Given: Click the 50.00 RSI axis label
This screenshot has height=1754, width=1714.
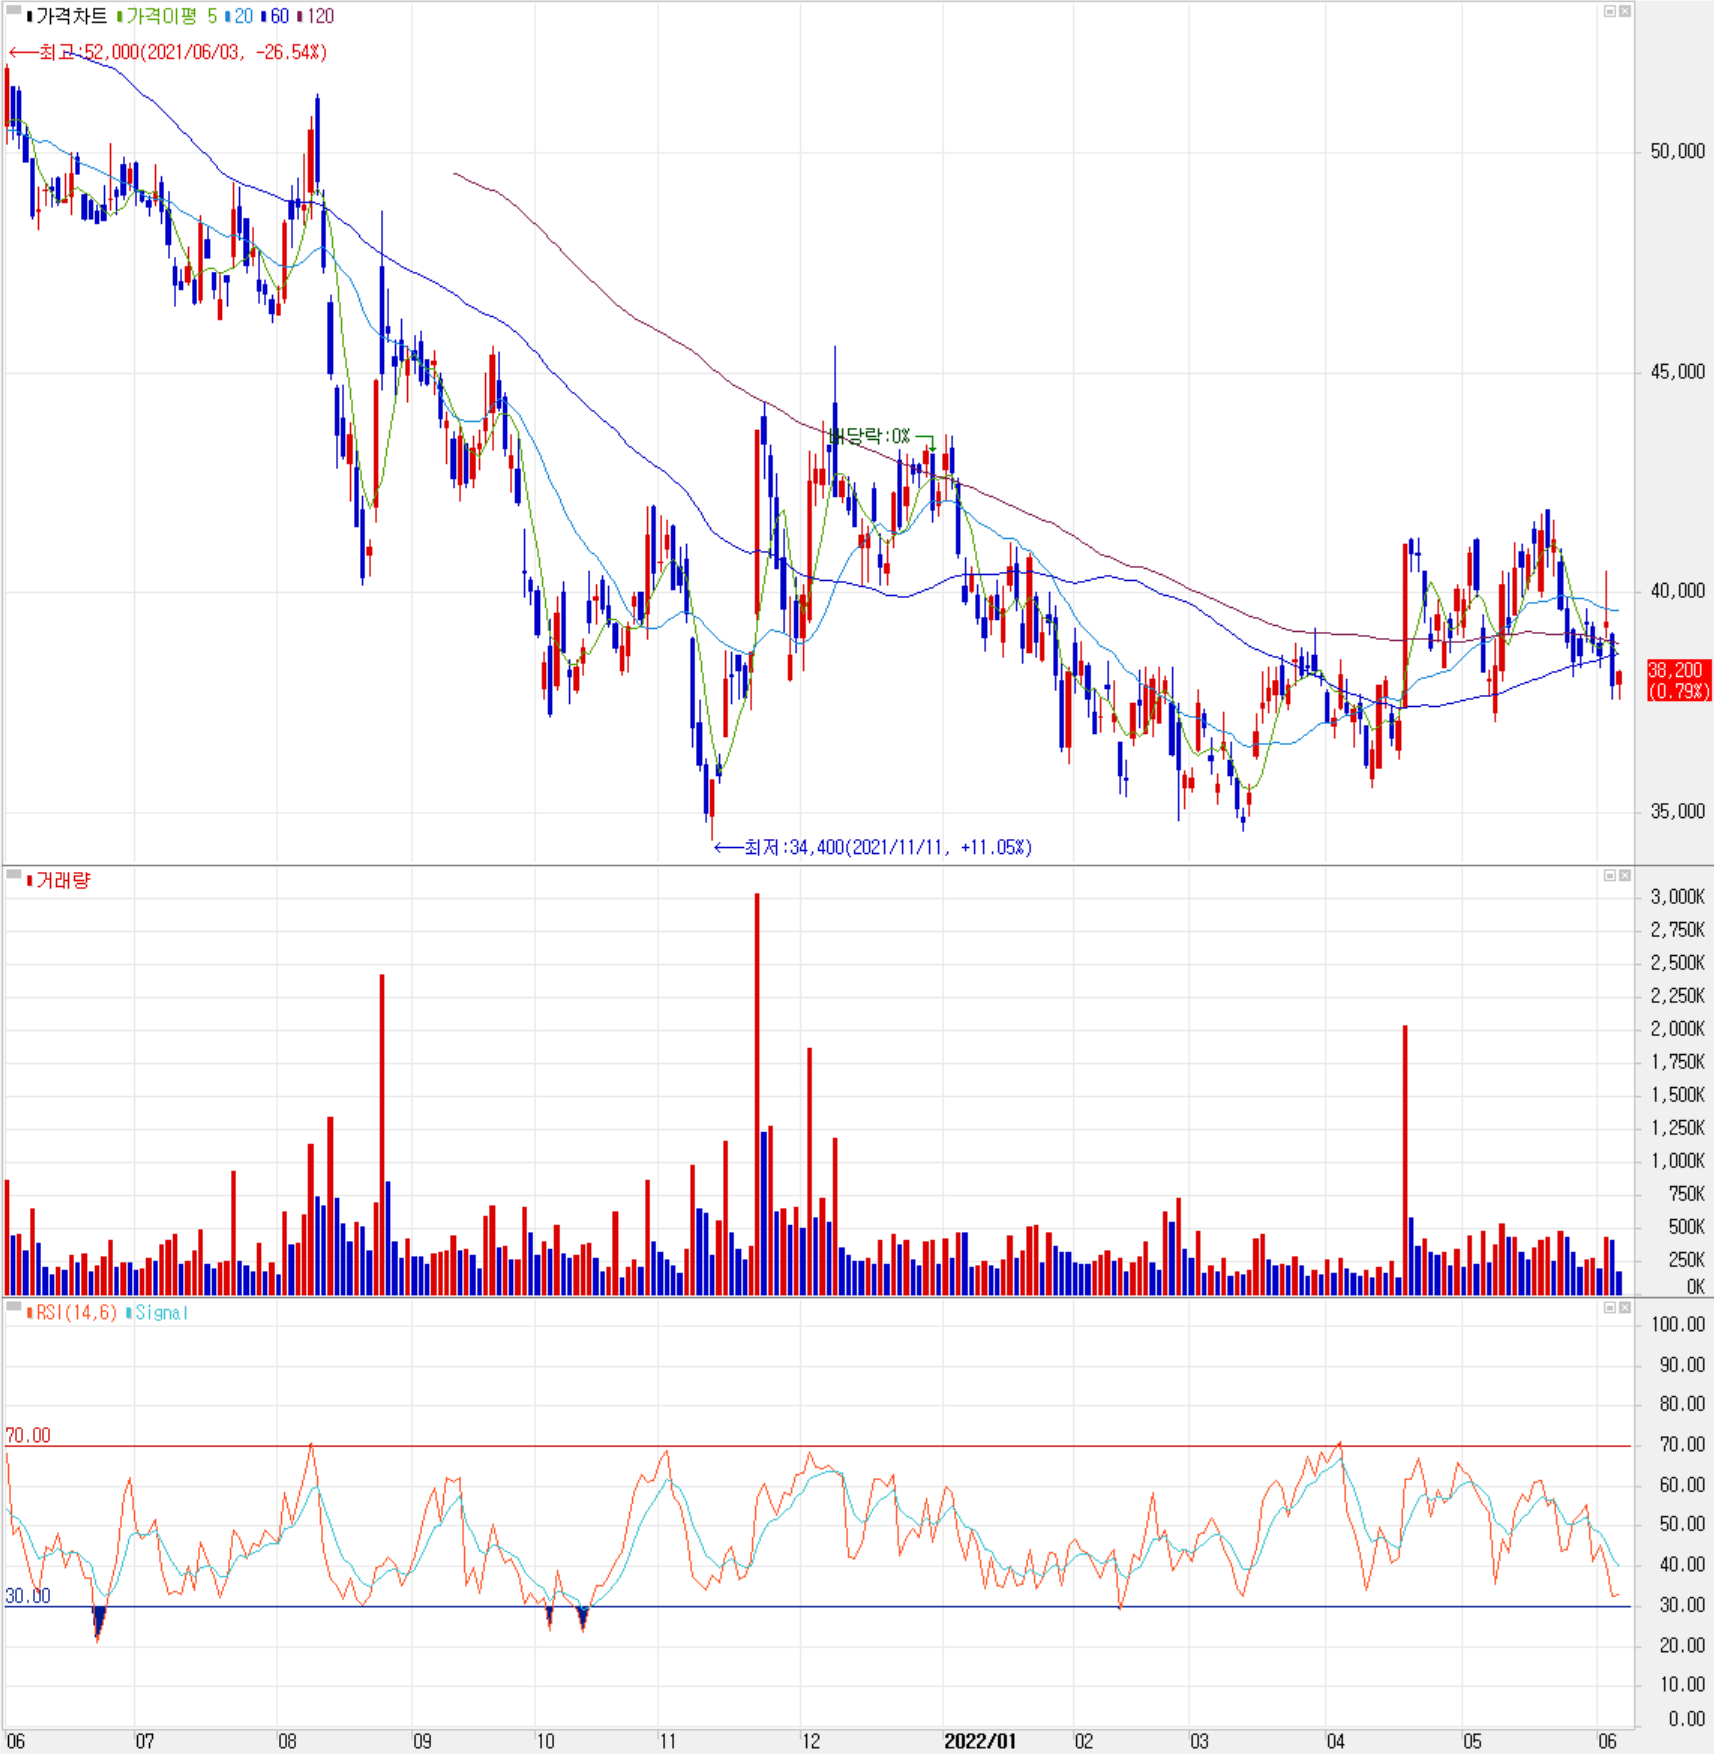Looking at the screenshot, I should 1682,1524.
